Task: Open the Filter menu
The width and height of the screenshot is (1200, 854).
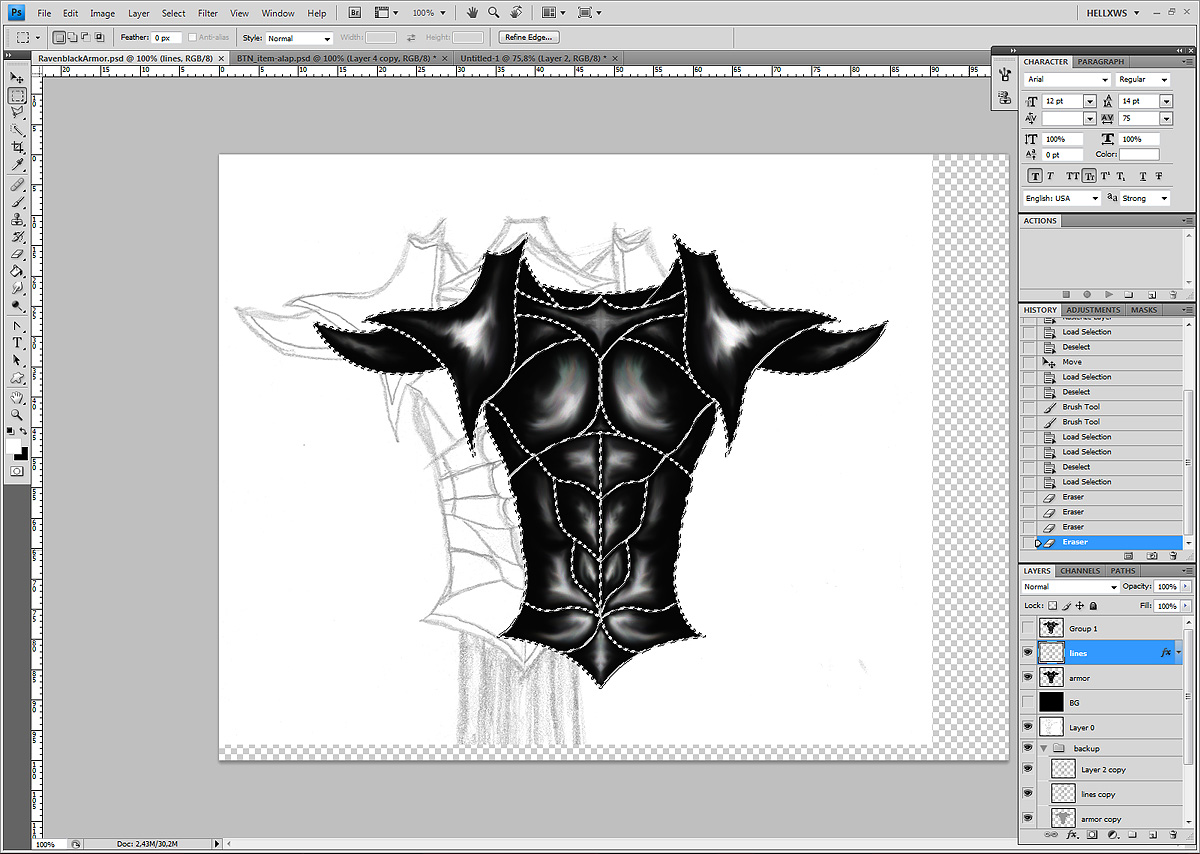Action: coord(208,13)
